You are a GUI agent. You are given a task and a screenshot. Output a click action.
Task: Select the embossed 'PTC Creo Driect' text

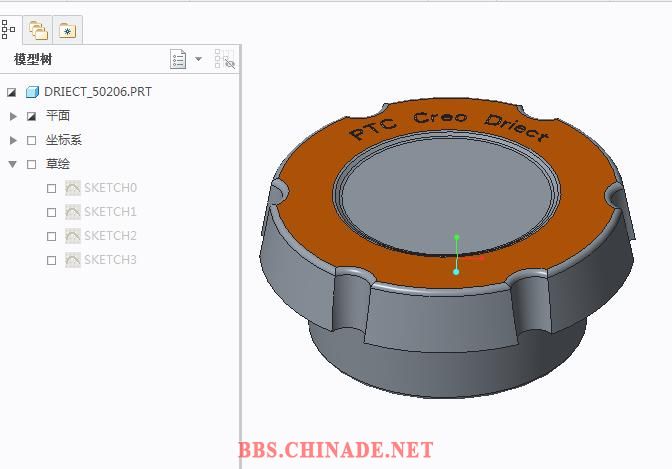(449, 126)
